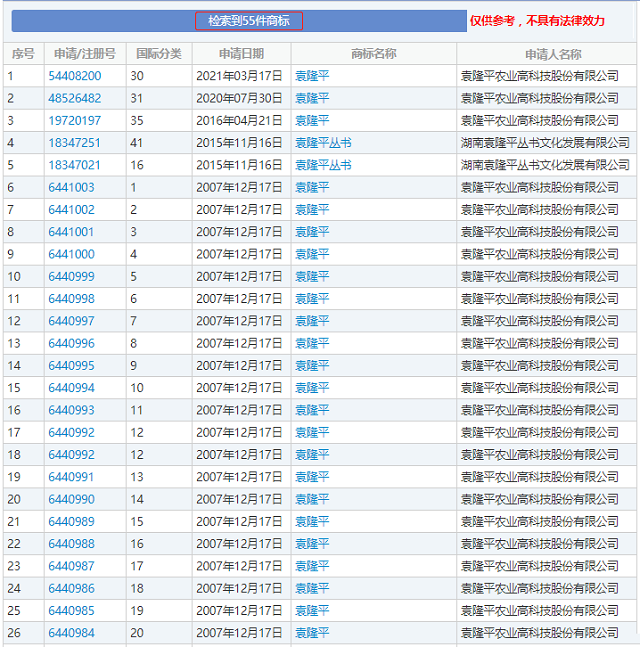
Task: Click the 商标名称 column header
Action: (374, 54)
